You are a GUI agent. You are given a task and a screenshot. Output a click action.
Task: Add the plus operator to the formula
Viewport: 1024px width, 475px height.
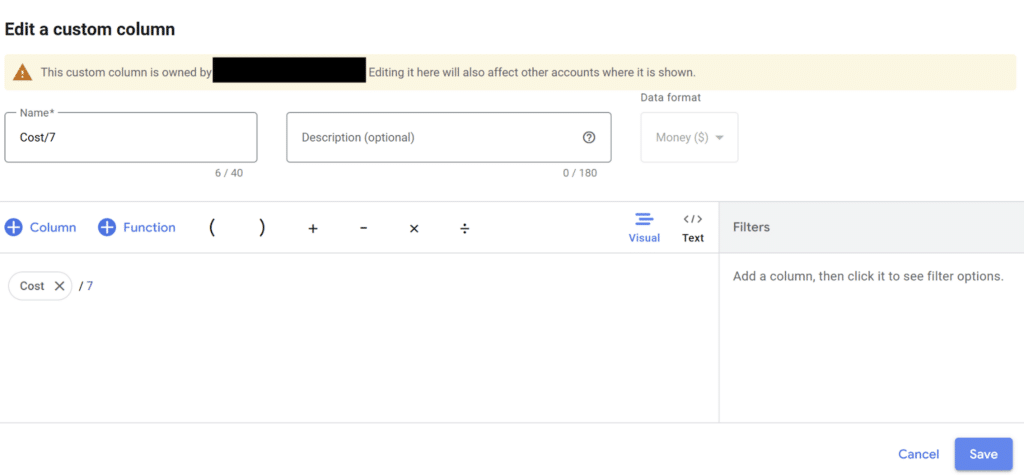pos(313,229)
